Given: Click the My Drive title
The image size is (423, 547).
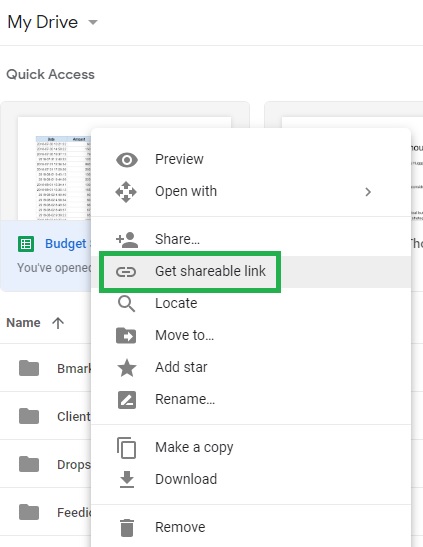Looking at the screenshot, I should [x=43, y=23].
